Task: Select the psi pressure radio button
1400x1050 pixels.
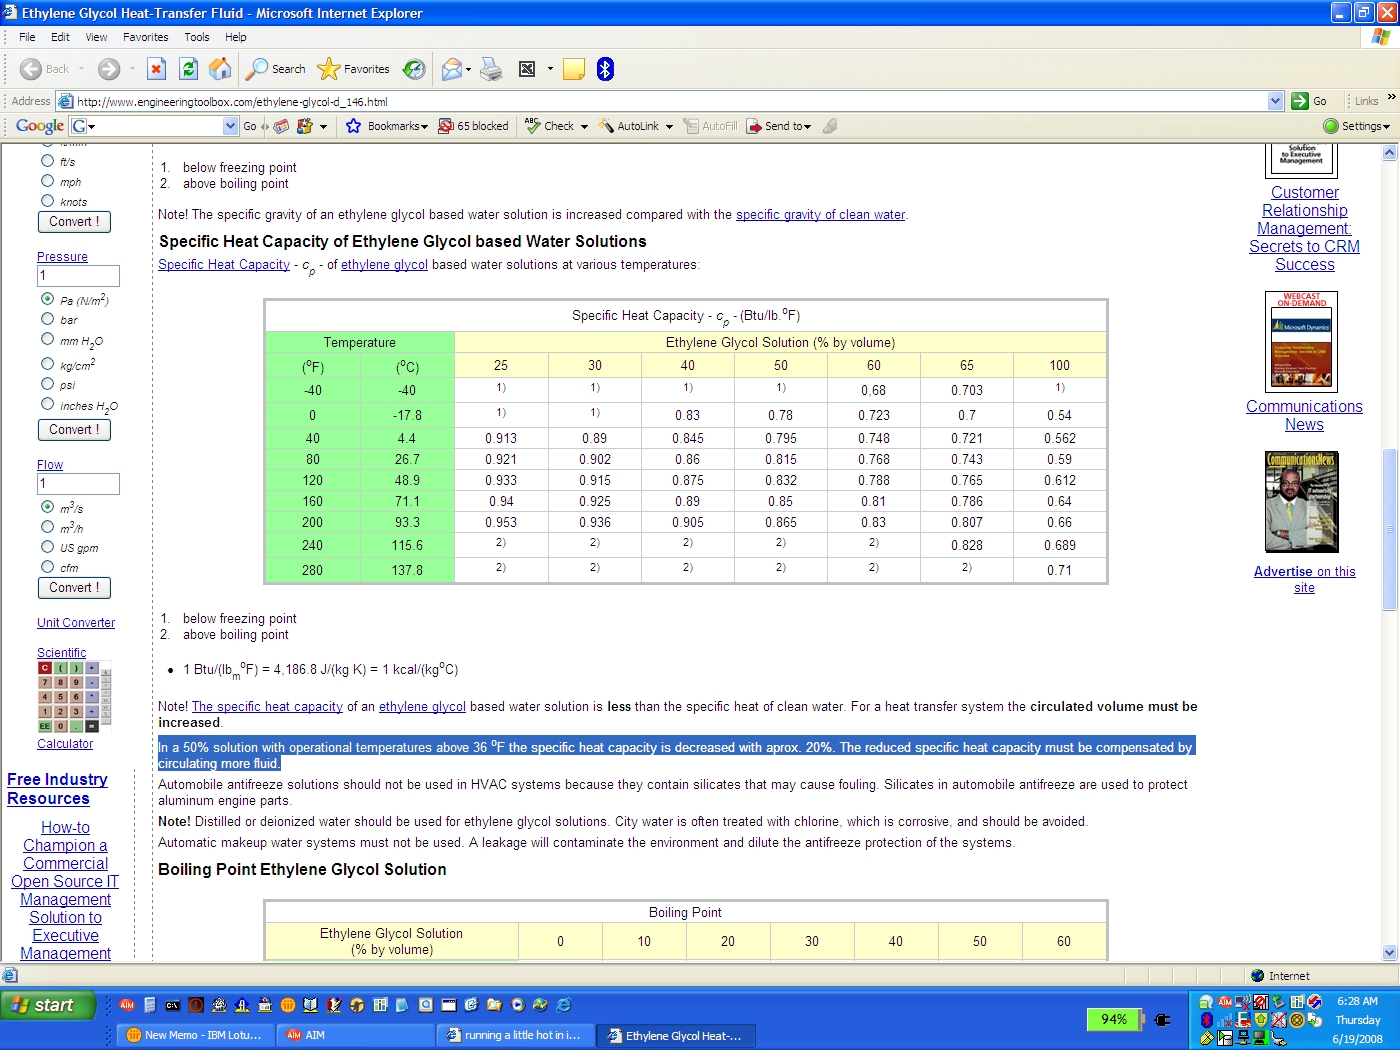Action: [47, 384]
